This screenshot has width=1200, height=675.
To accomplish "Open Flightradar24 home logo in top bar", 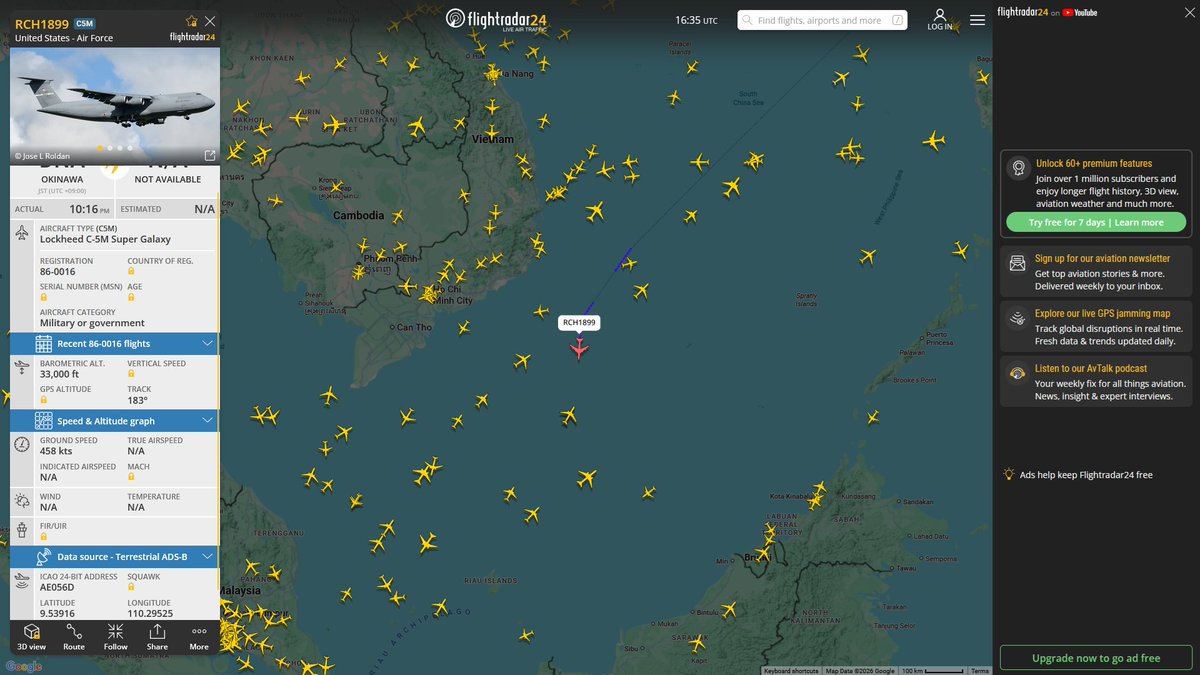I will pos(498,20).
